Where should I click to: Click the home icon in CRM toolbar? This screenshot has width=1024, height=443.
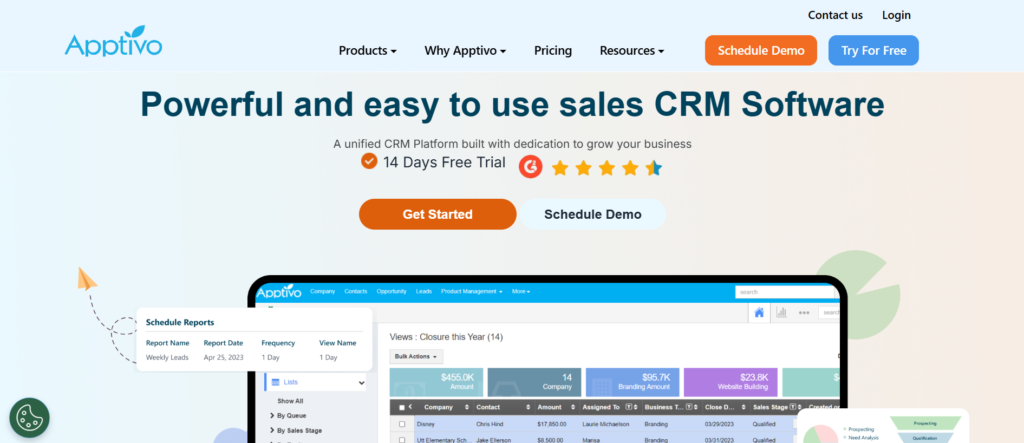tap(759, 313)
